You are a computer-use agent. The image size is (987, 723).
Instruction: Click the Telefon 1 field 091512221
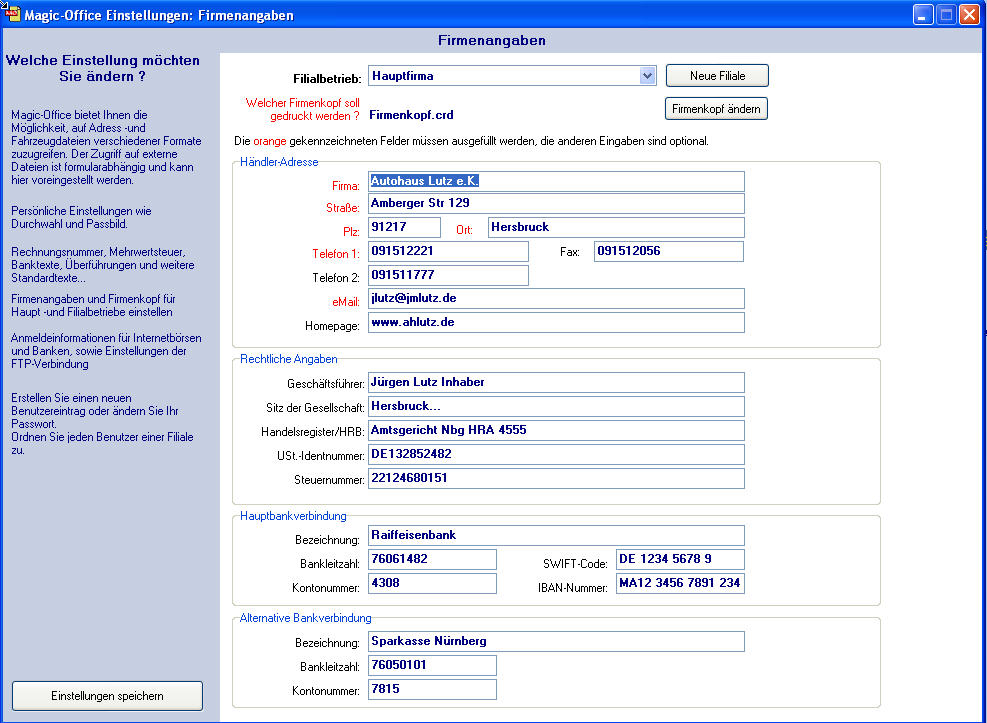click(448, 251)
